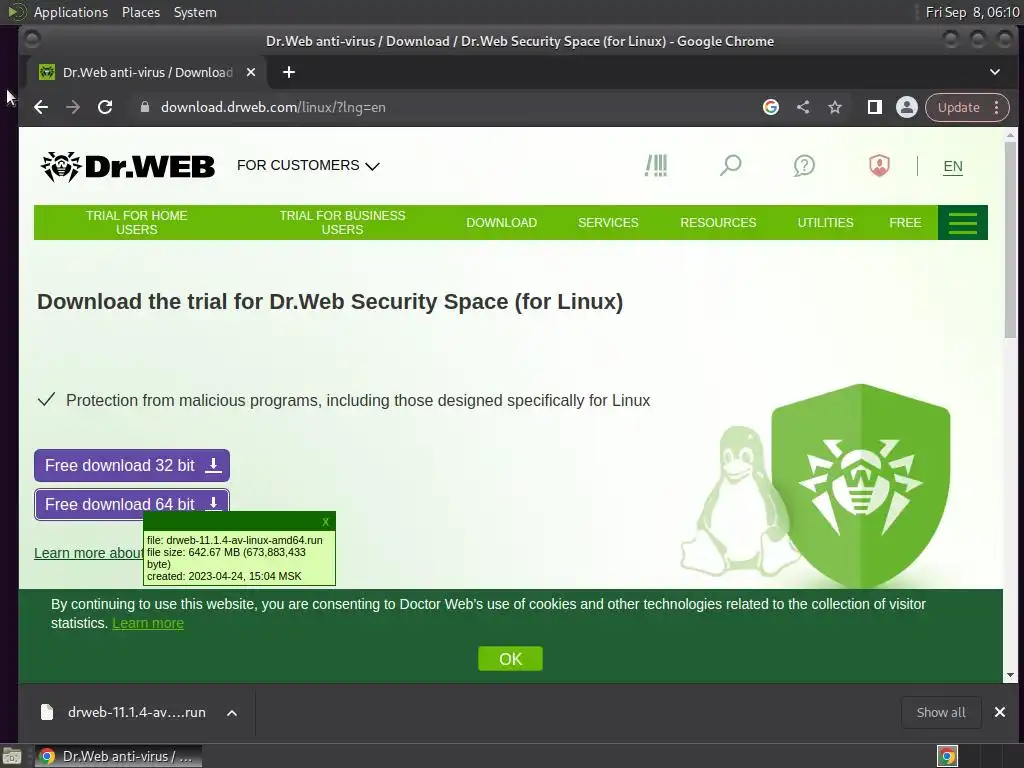Click the clock Fri Sep 8
This screenshot has height=768, width=1024.
coord(972,12)
